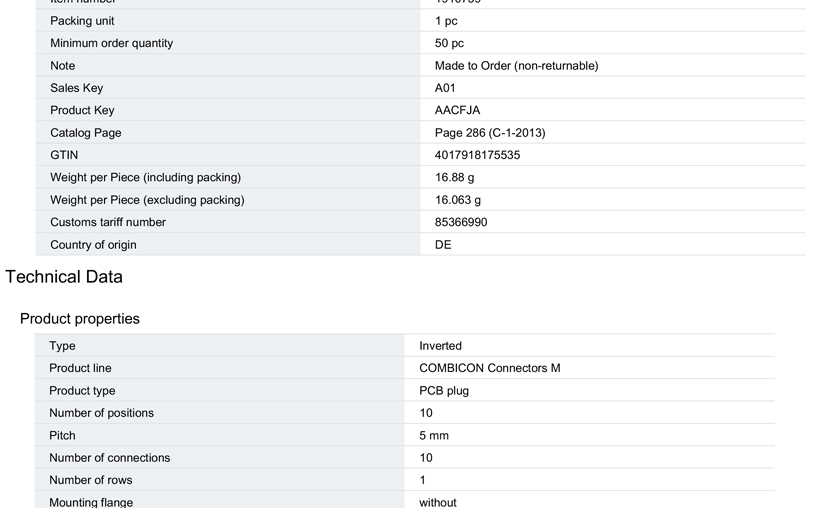Click the Packing unit label

click(x=82, y=21)
